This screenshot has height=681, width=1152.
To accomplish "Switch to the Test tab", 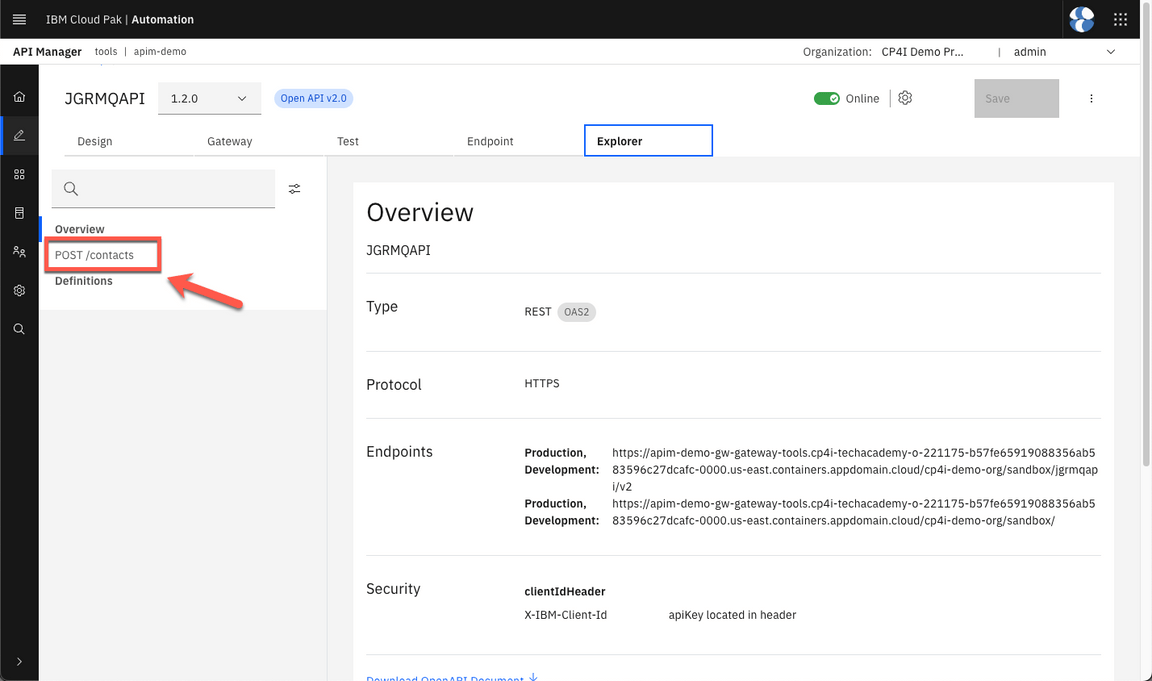I will coord(348,141).
